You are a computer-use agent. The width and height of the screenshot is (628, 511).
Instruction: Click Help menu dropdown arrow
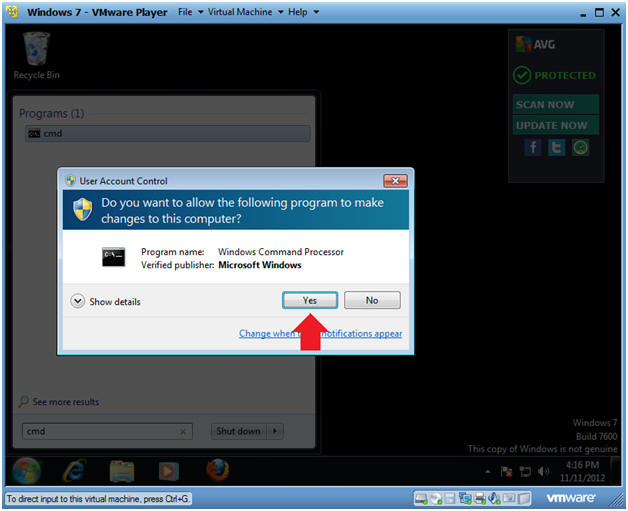coord(316,12)
